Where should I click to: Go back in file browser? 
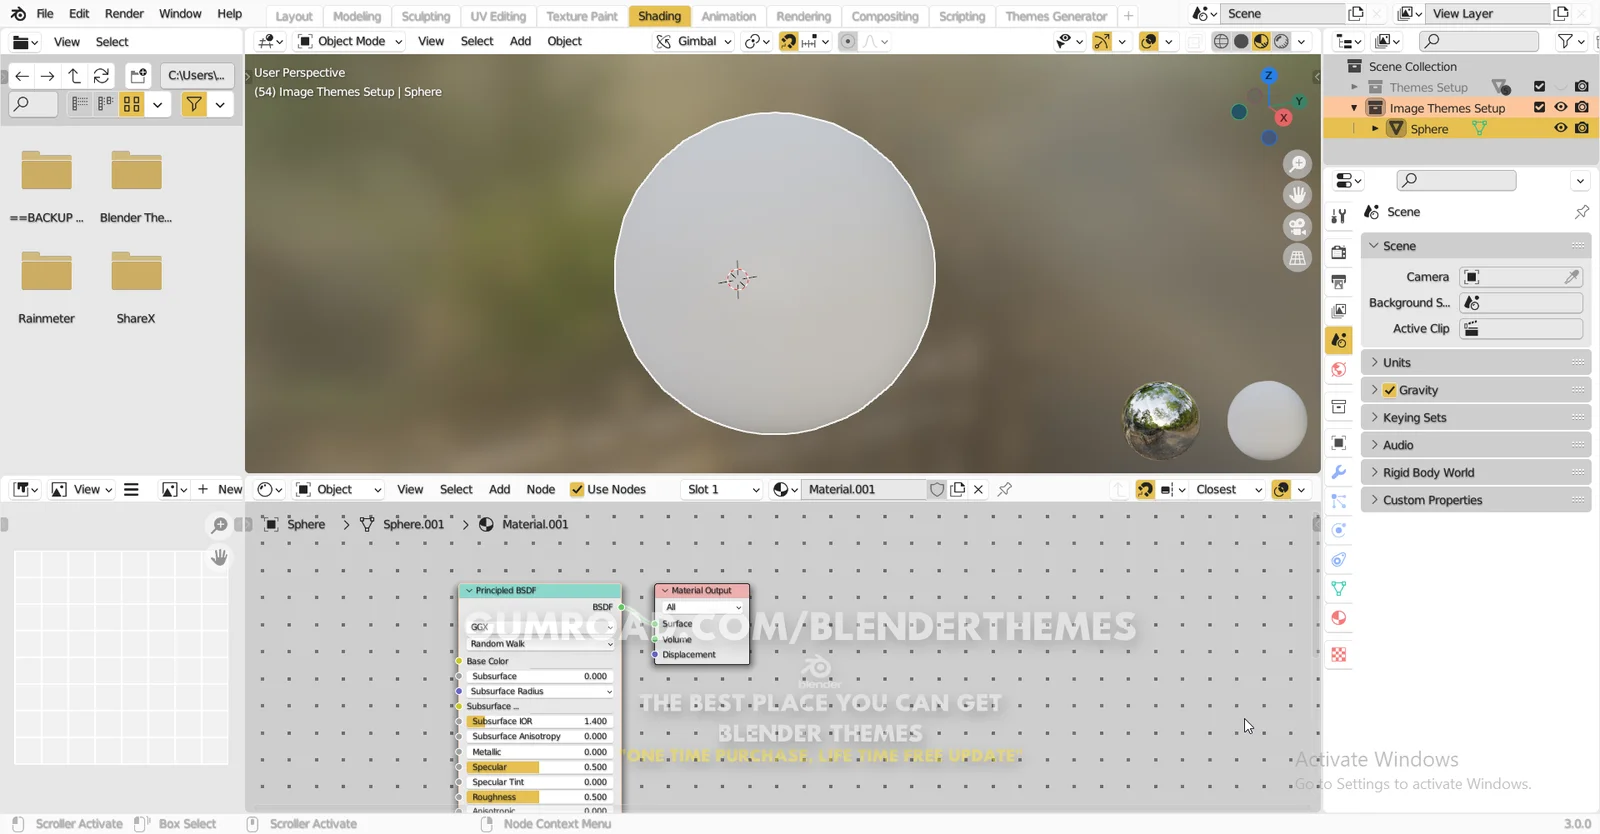(22, 76)
